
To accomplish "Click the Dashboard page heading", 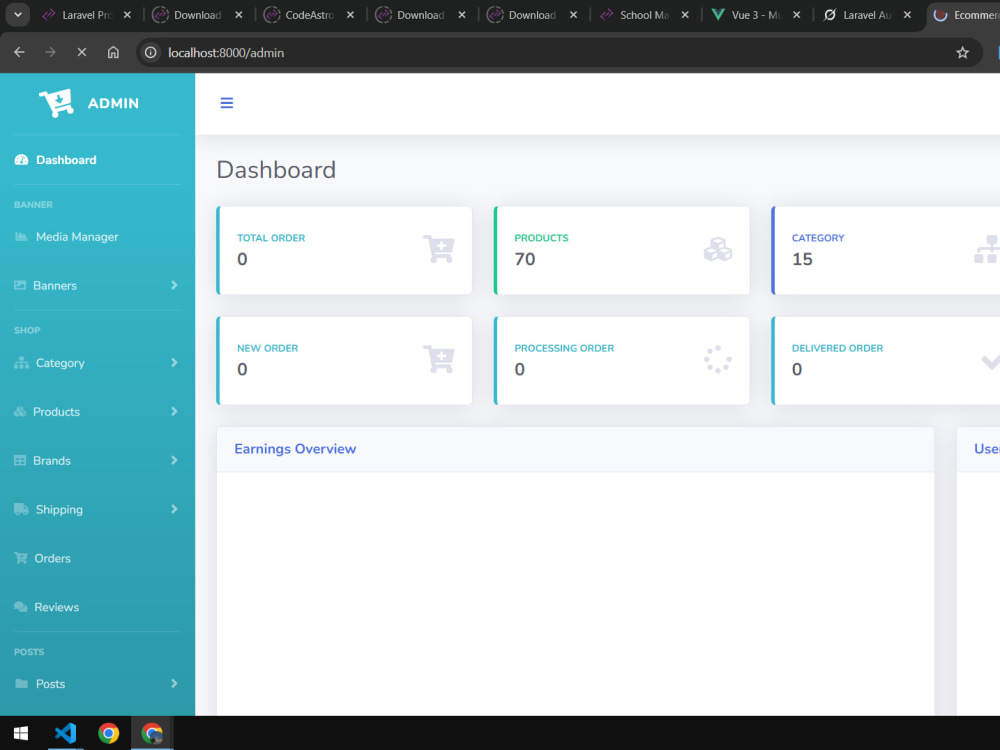I will point(276,170).
